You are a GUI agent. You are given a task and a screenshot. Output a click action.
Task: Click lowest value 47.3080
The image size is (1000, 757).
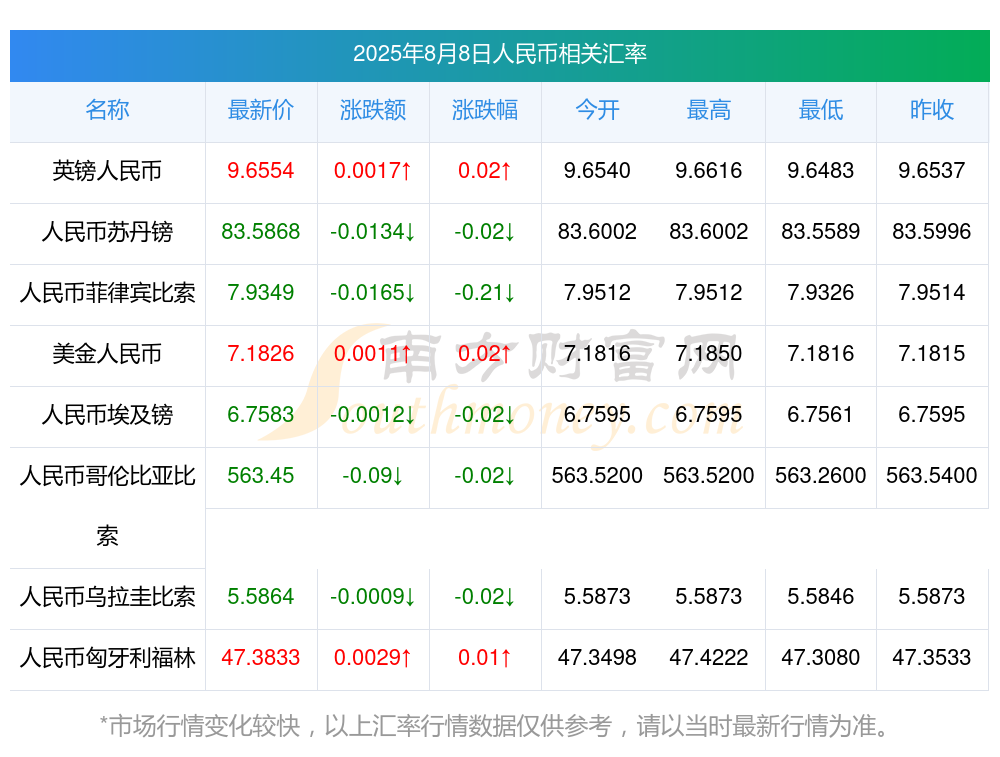pyautogui.click(x=821, y=658)
